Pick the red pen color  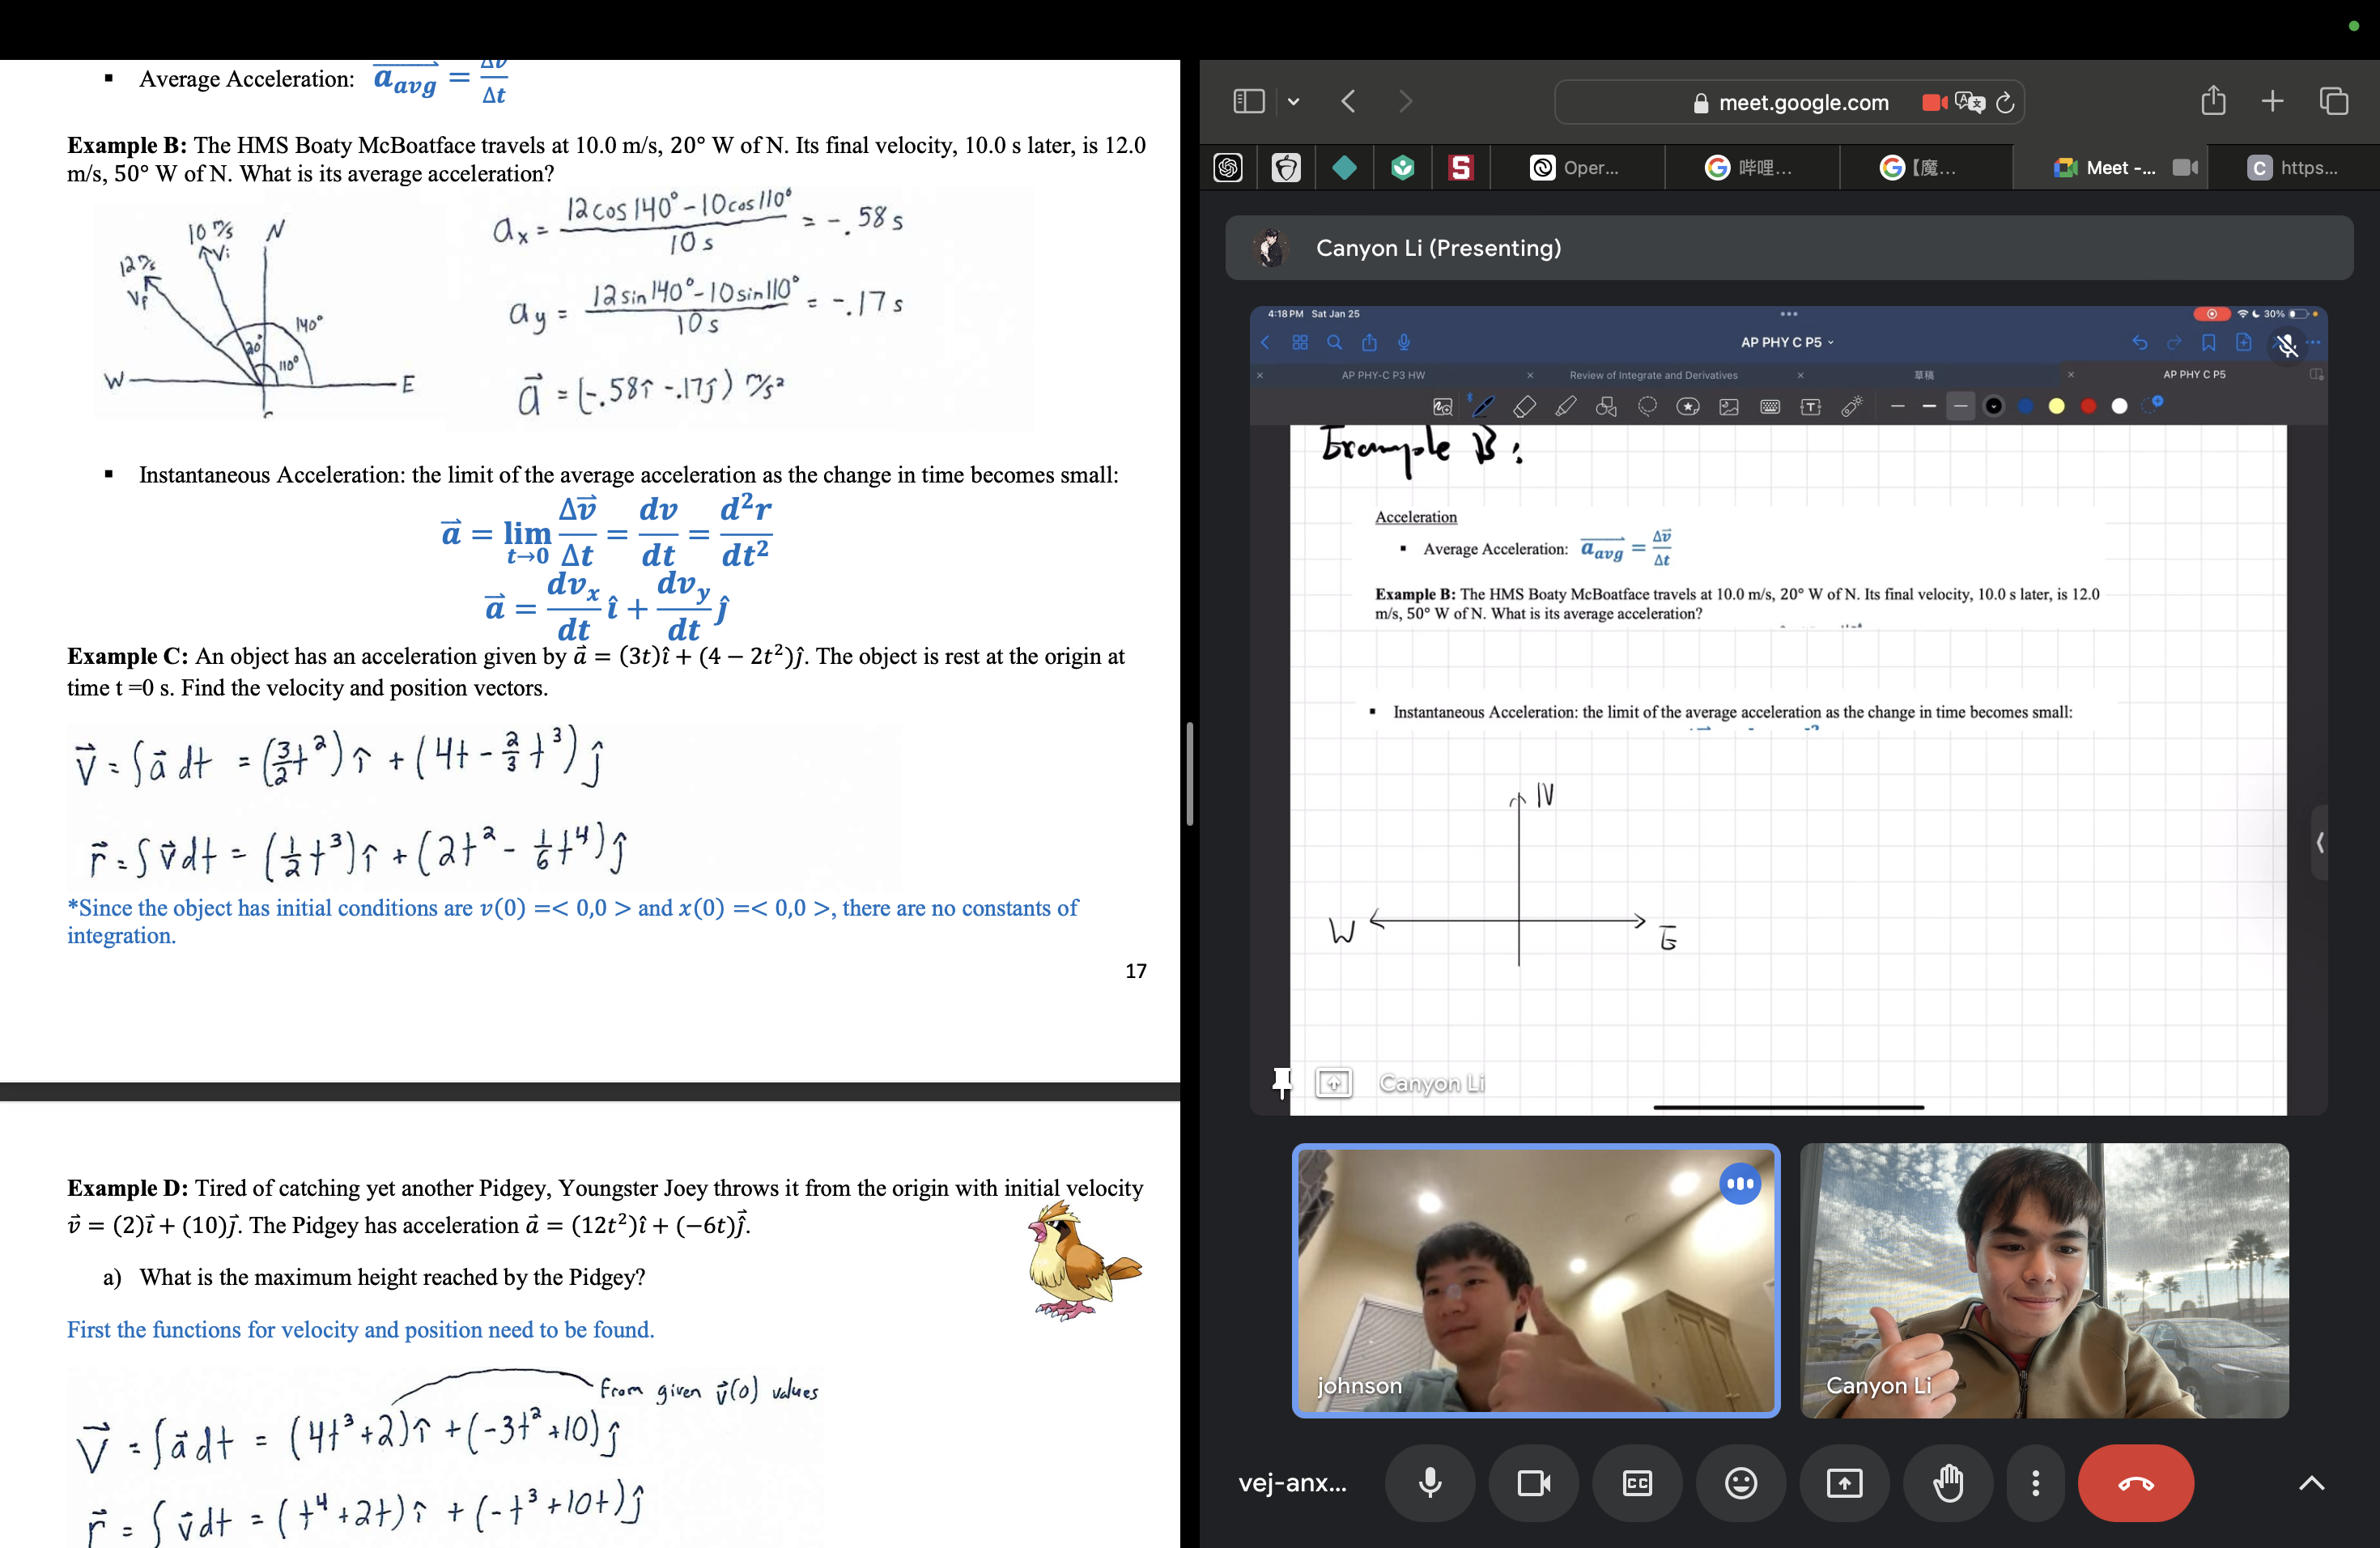tap(2087, 406)
